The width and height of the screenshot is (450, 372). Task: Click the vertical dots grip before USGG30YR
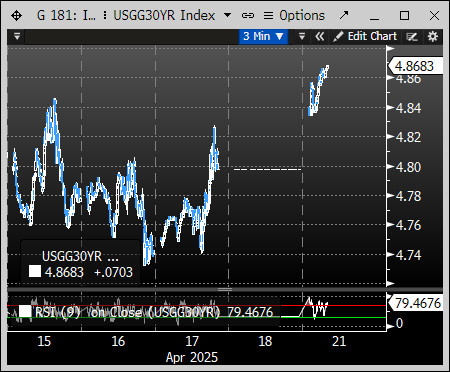point(105,15)
